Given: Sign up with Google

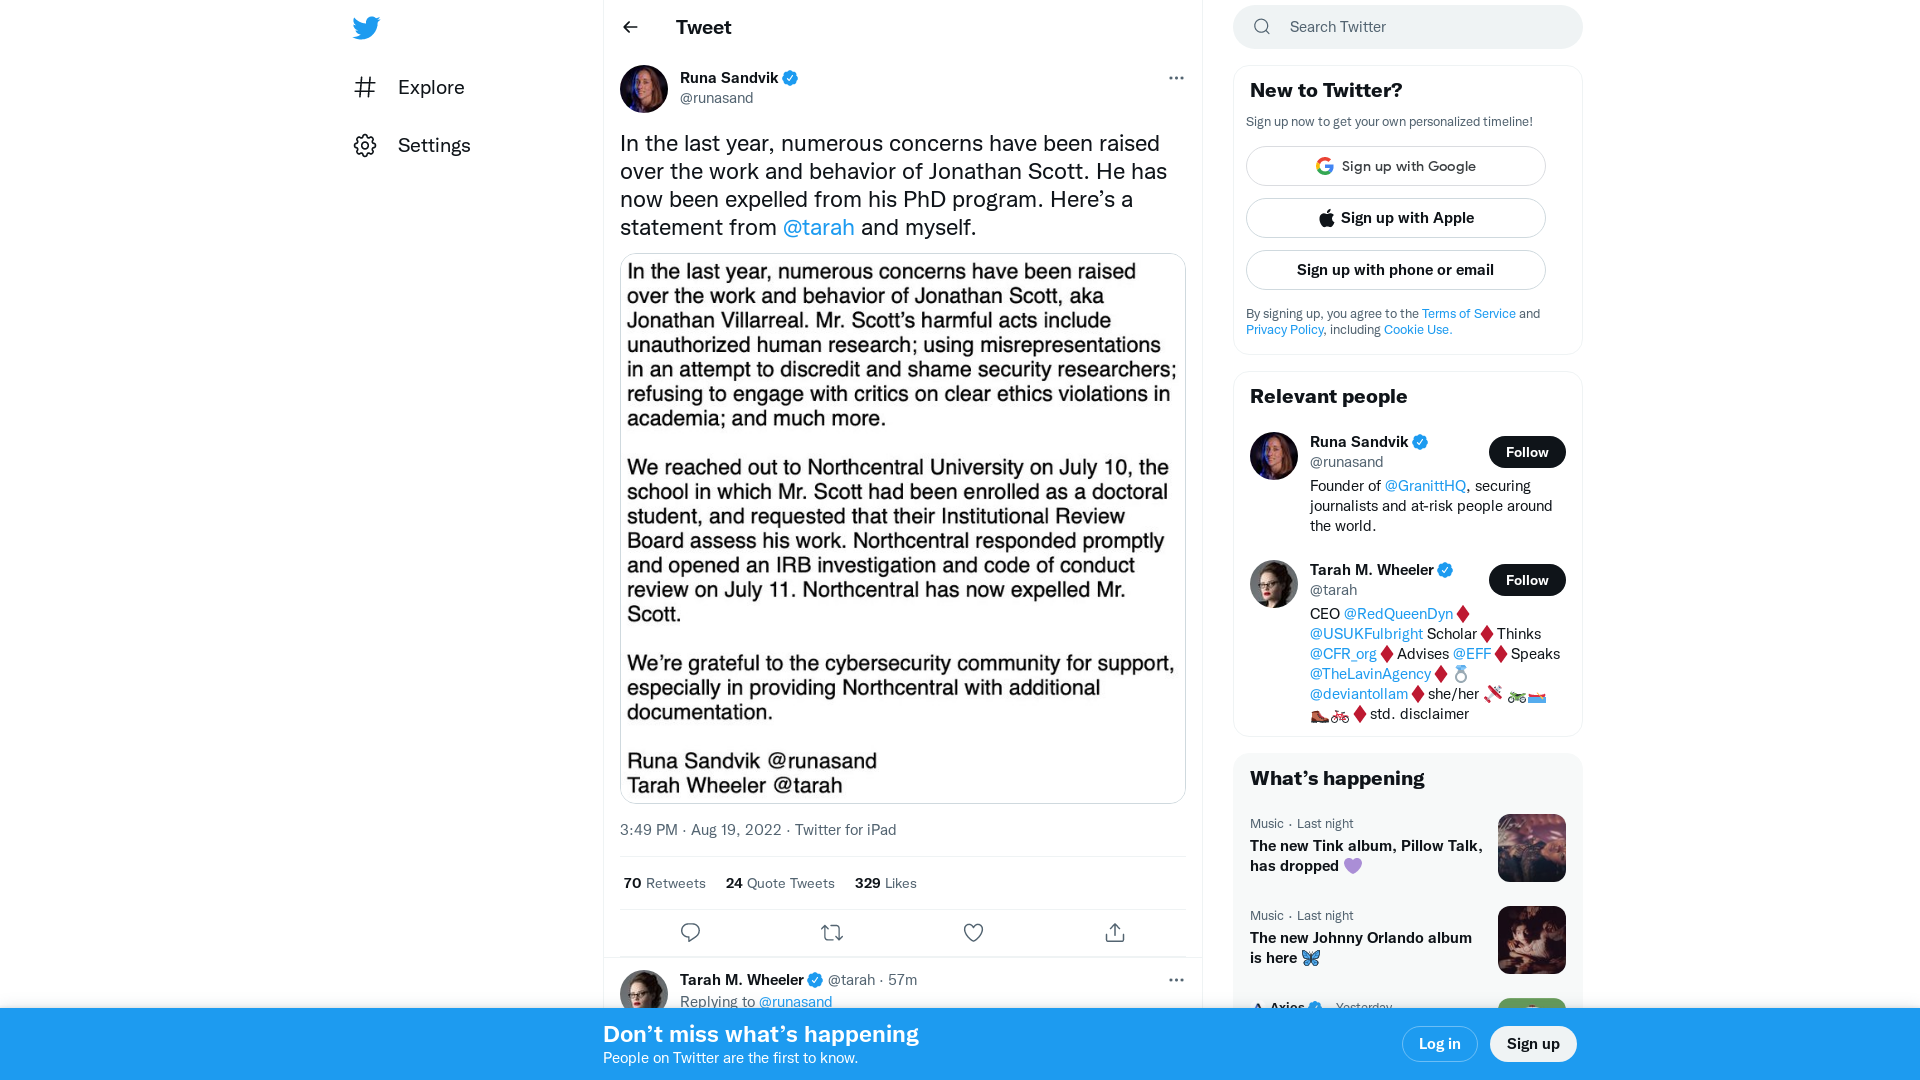Looking at the screenshot, I should (x=1395, y=166).
